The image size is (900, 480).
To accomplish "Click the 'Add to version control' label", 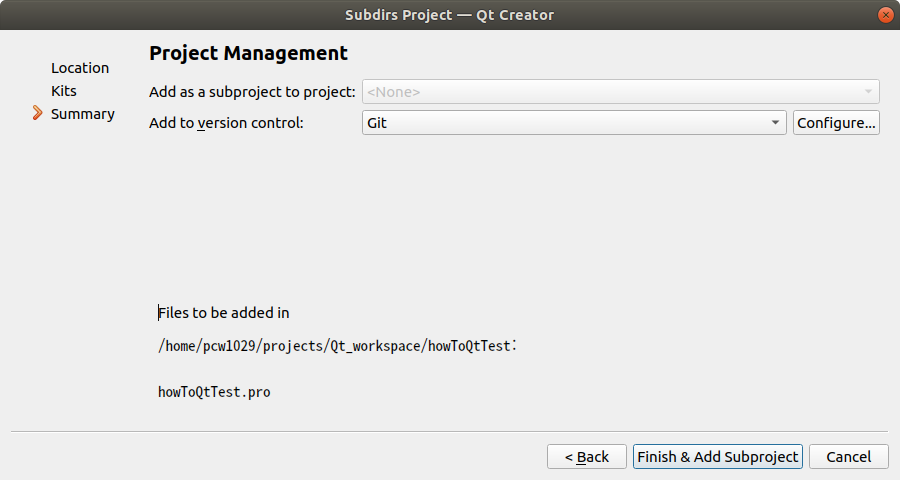I will click(x=226, y=123).
